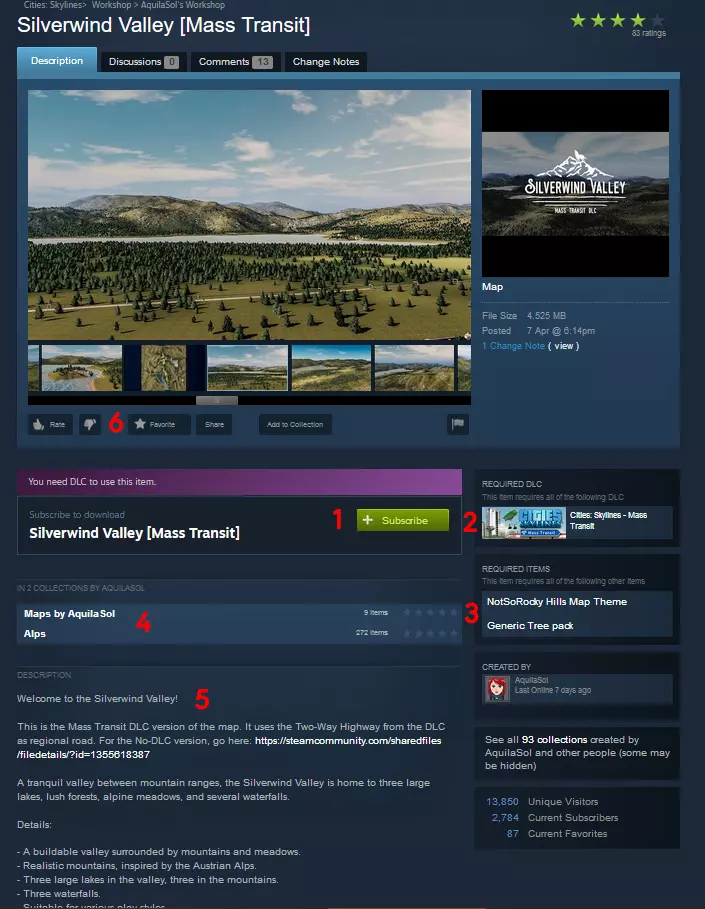This screenshot has width=705, height=909.
Task: Subscribe to Silverwind Valley map
Action: (x=403, y=520)
